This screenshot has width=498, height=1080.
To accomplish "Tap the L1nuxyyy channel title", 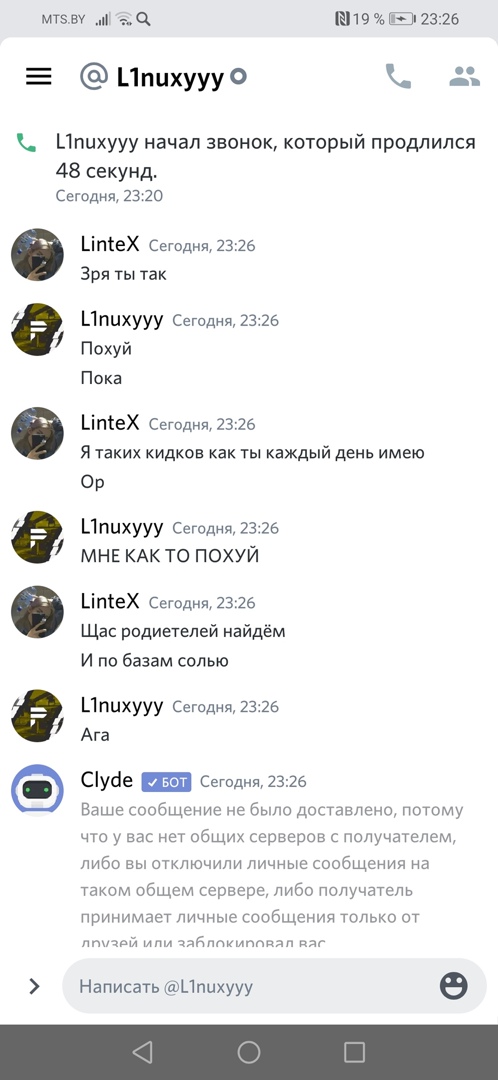I will (170, 78).
